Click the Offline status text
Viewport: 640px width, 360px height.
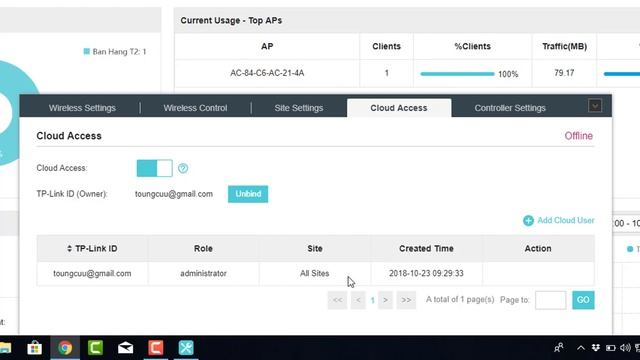click(578, 136)
